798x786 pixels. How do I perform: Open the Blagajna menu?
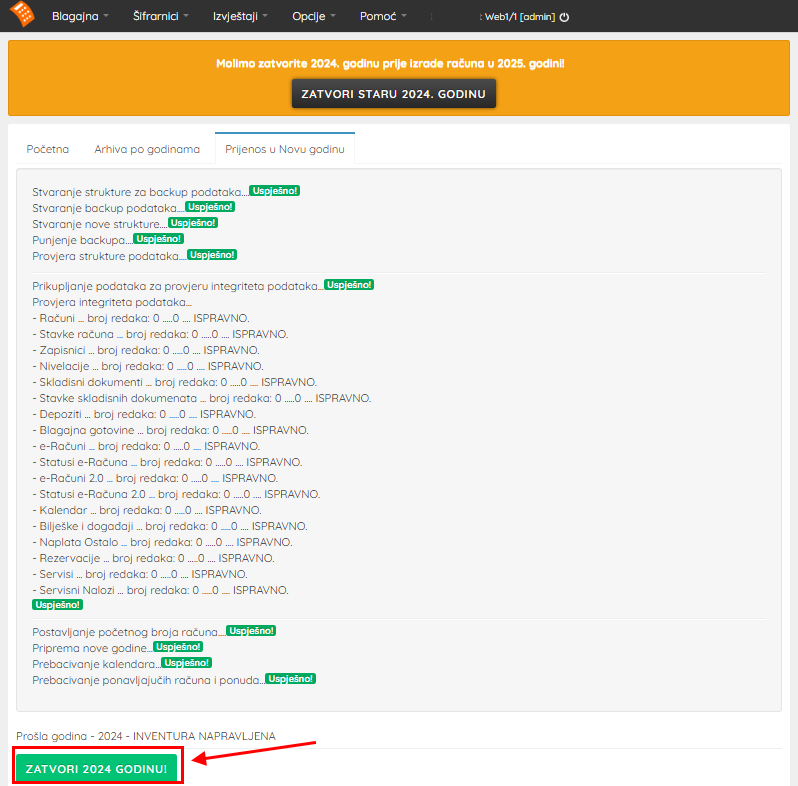(80, 16)
